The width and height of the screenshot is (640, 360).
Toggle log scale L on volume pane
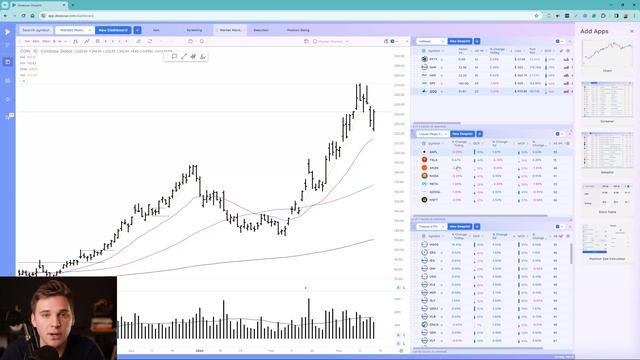tap(404, 336)
